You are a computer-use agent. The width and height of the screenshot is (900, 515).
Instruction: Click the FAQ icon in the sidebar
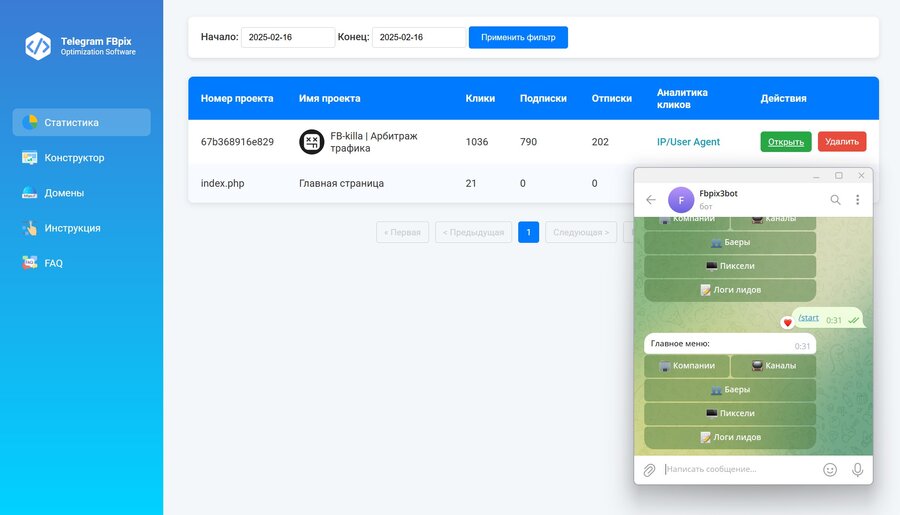click(30, 263)
